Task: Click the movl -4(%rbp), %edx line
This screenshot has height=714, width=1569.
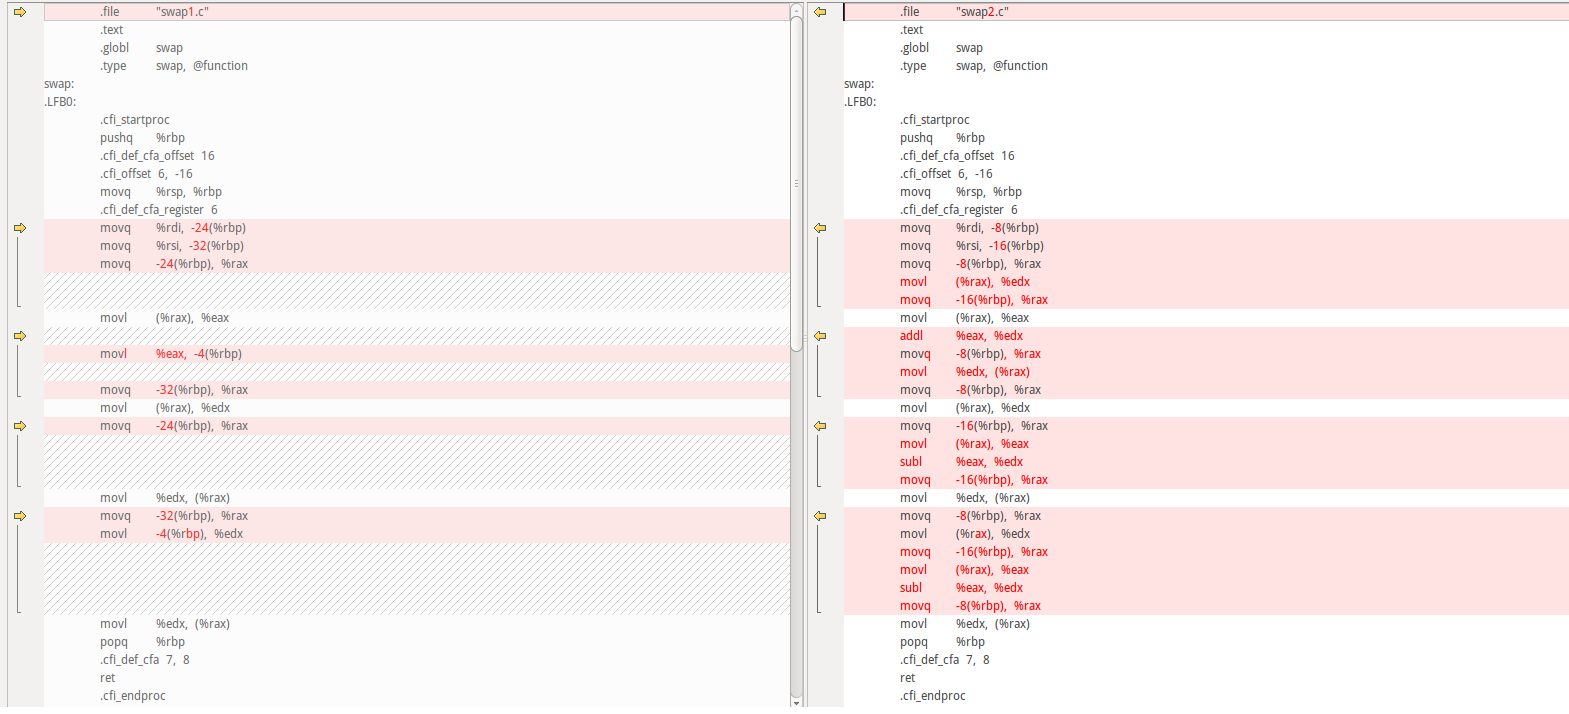Action: (x=171, y=534)
